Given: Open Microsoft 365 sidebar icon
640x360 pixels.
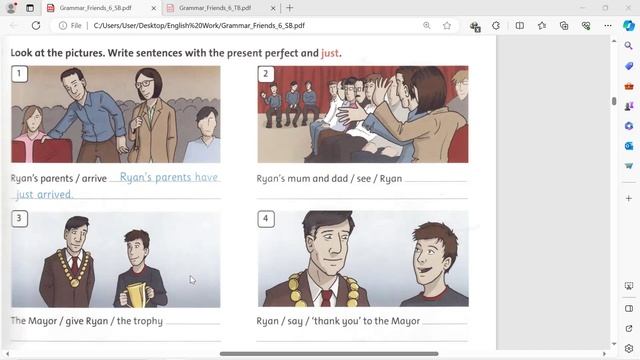Looking at the screenshot, I should click(x=629, y=126).
